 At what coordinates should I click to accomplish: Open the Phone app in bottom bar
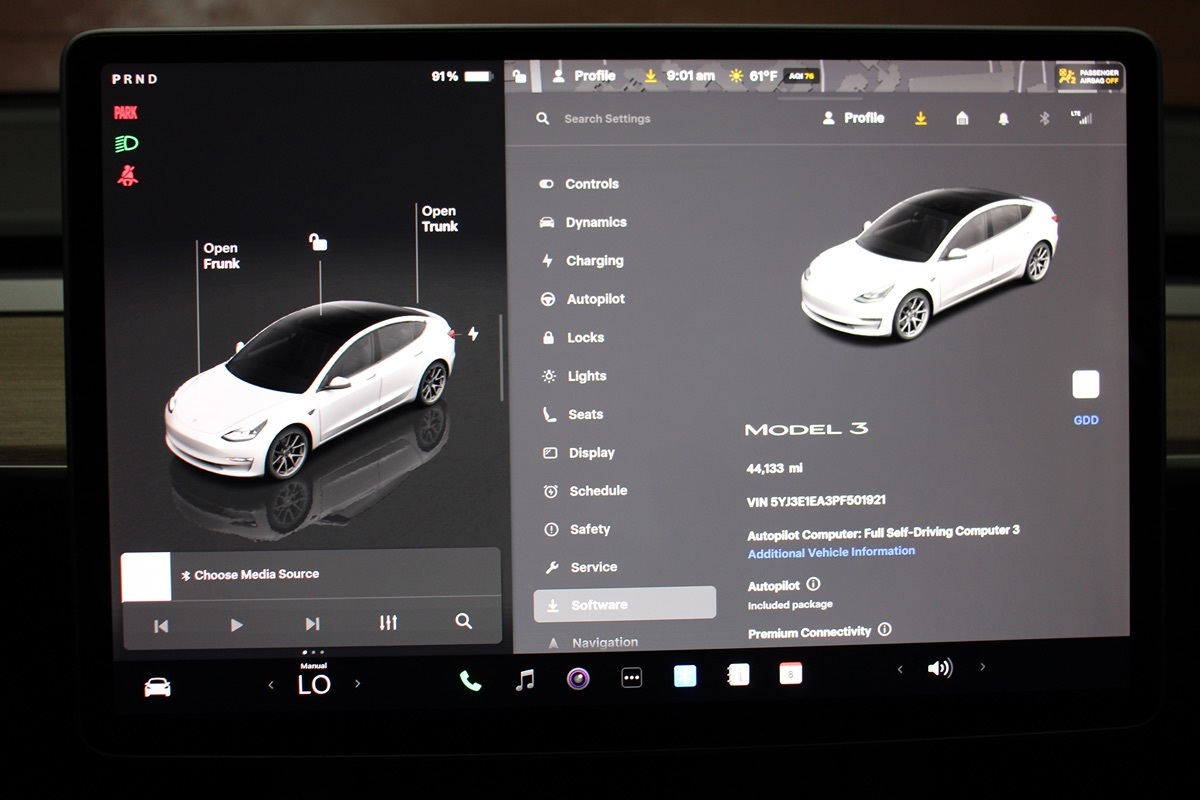(x=470, y=680)
